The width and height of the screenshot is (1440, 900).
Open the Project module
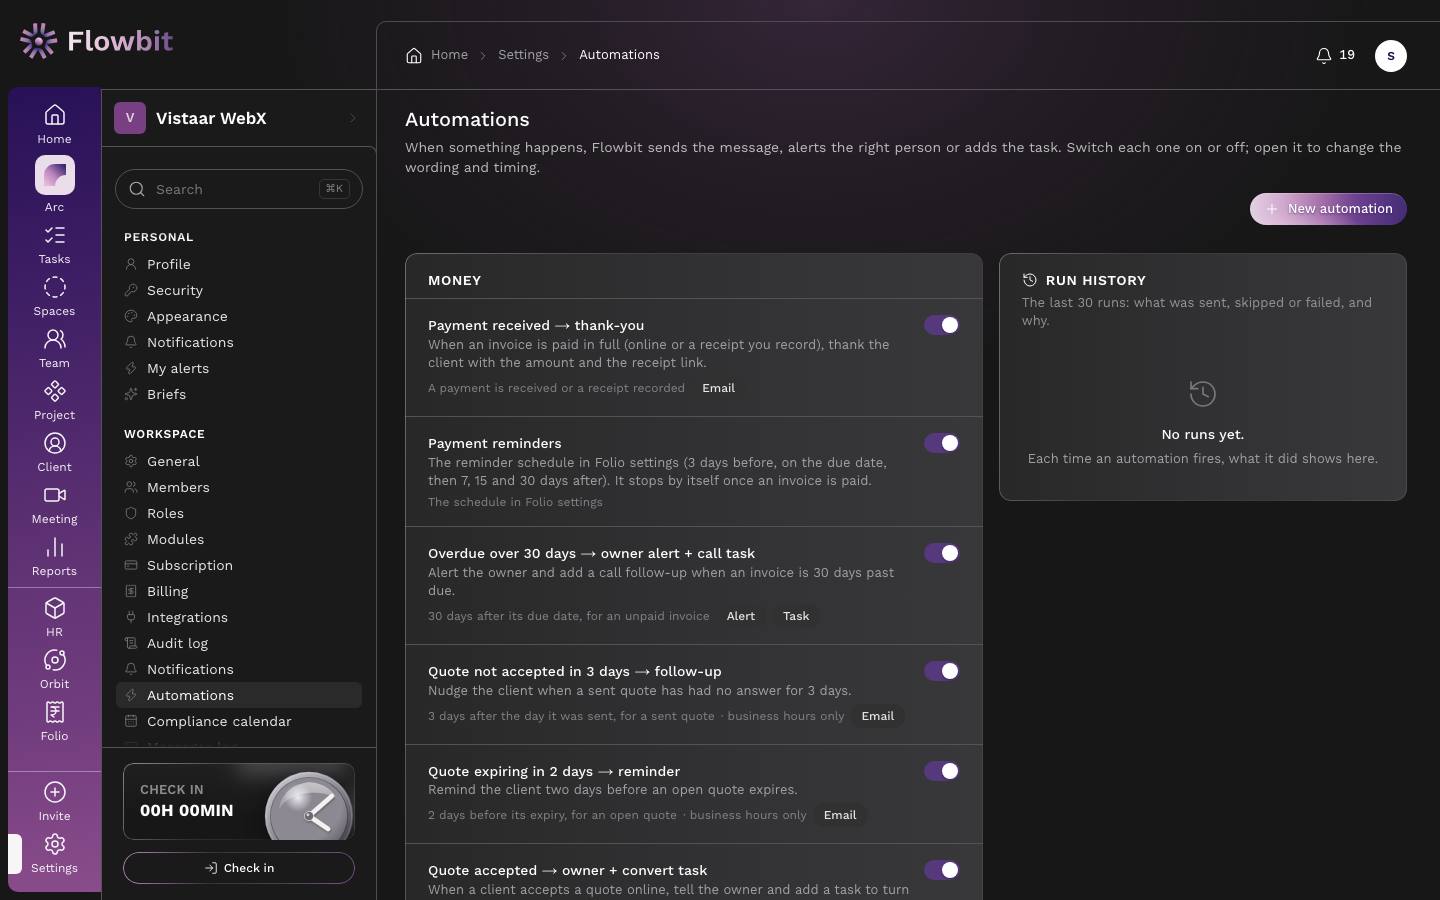[x=54, y=401]
